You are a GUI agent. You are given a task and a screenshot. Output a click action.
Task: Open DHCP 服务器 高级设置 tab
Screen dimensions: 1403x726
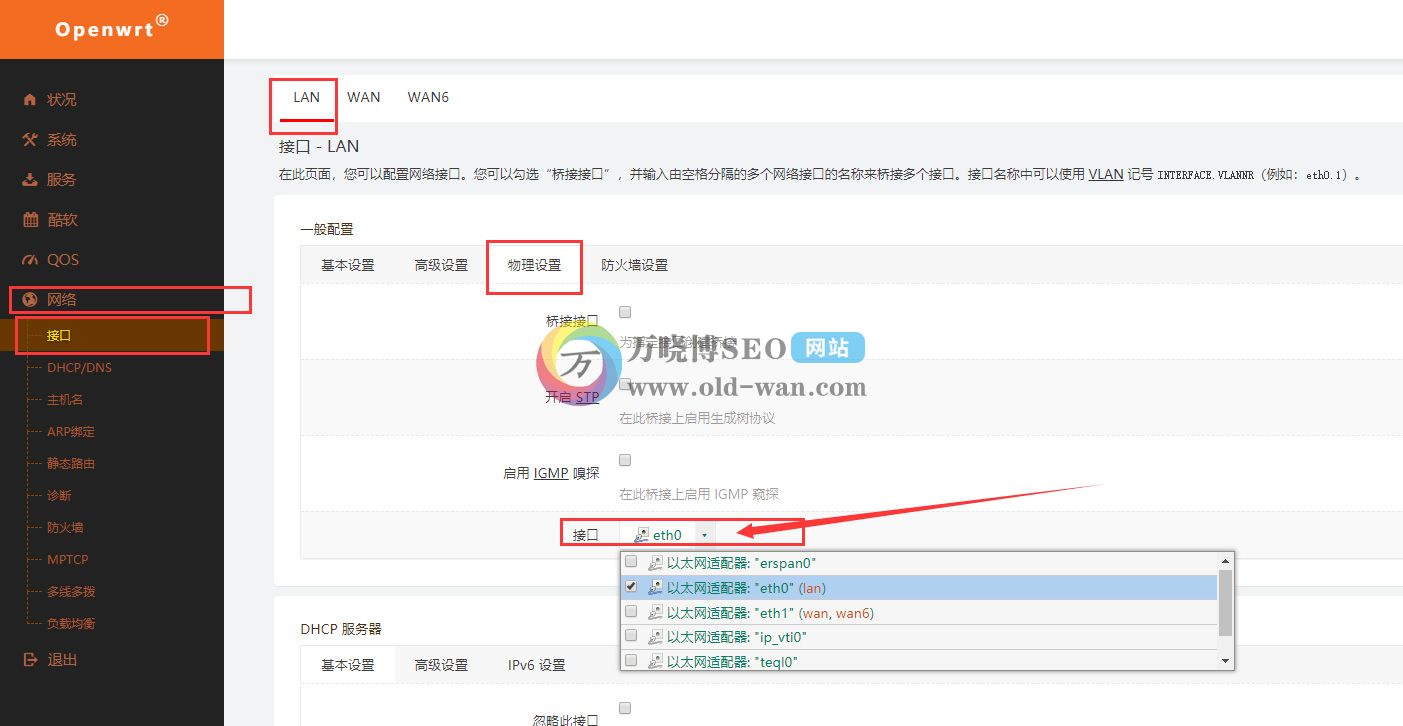(x=441, y=665)
